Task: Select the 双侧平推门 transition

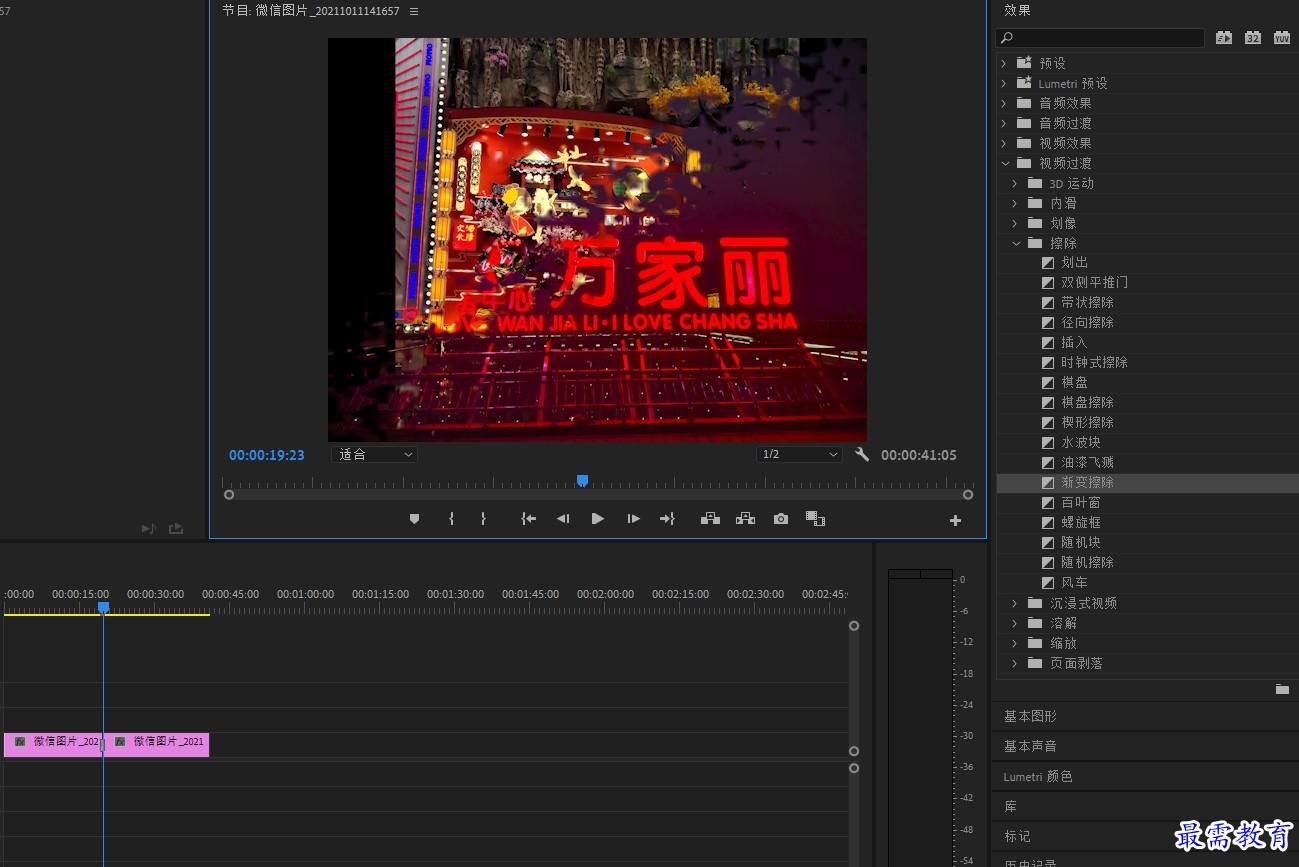Action: click(1094, 283)
